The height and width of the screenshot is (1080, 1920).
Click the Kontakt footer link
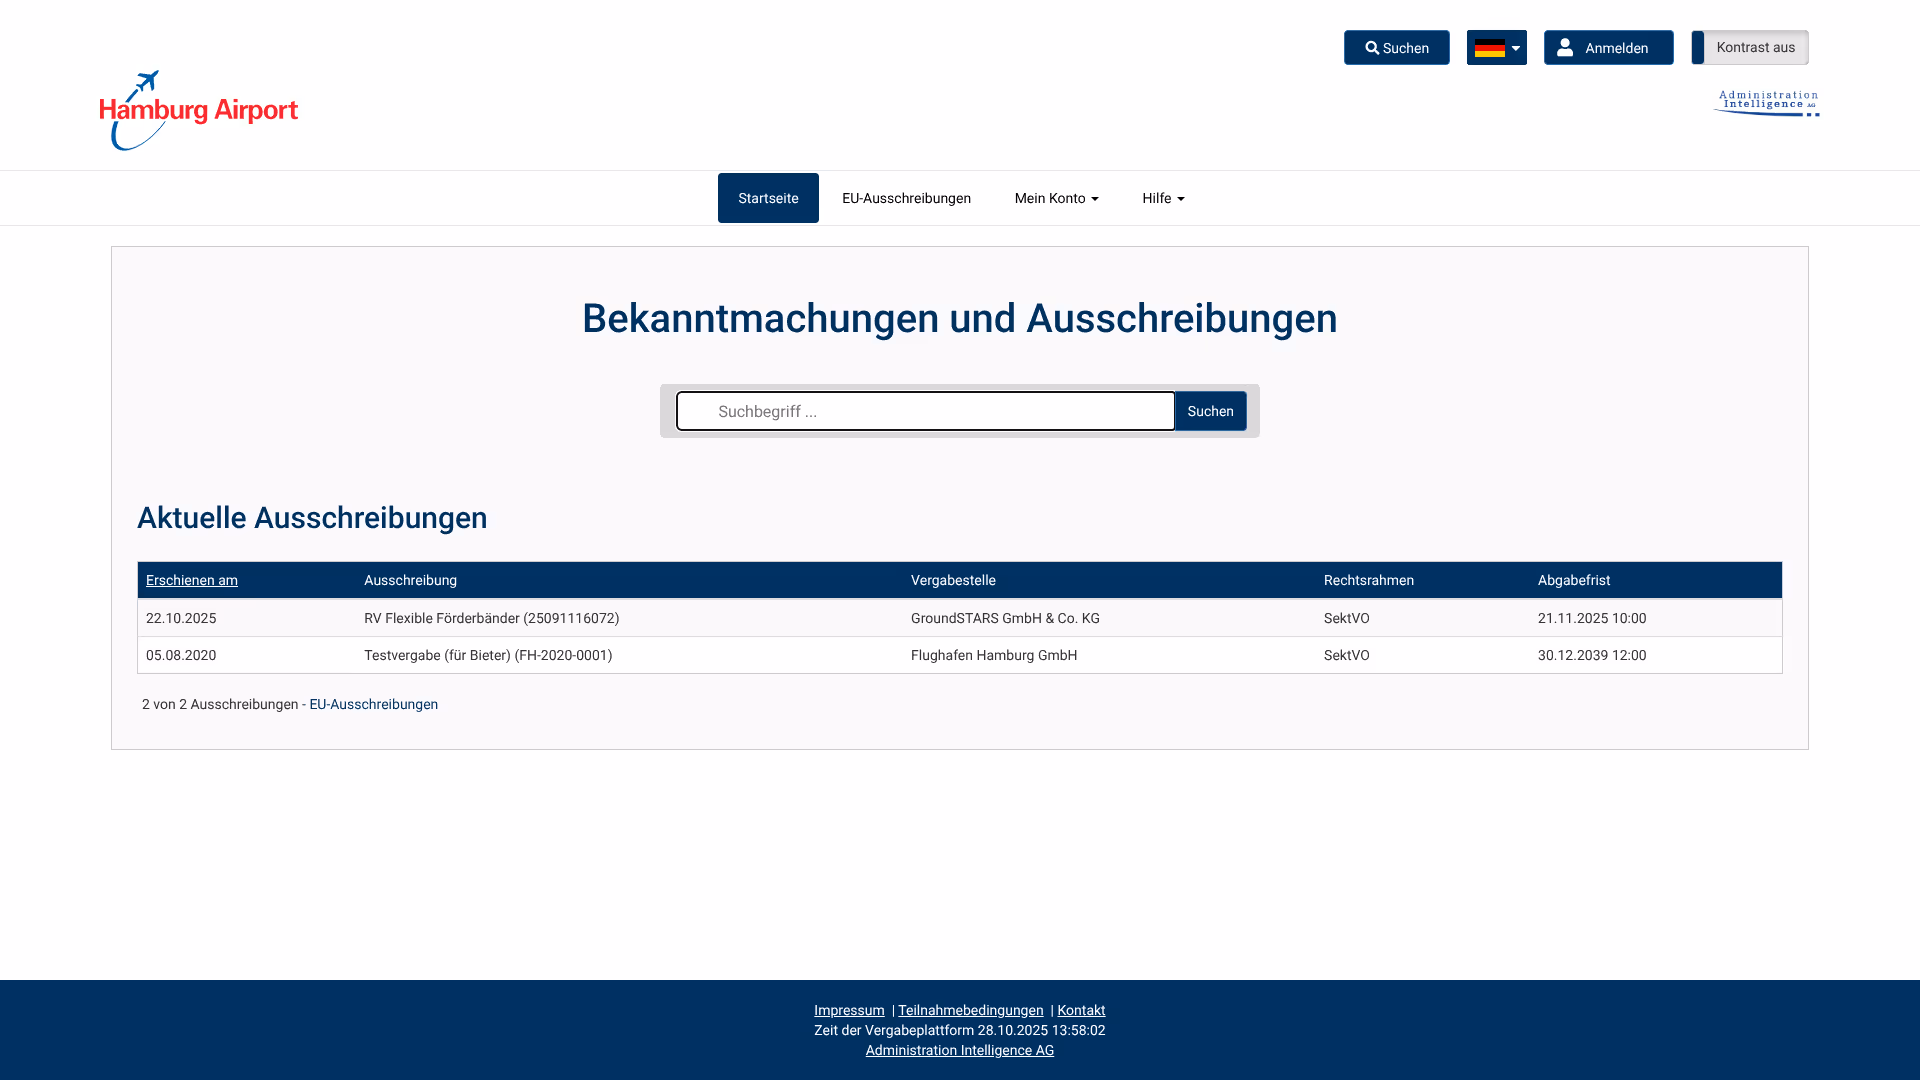1081,1010
